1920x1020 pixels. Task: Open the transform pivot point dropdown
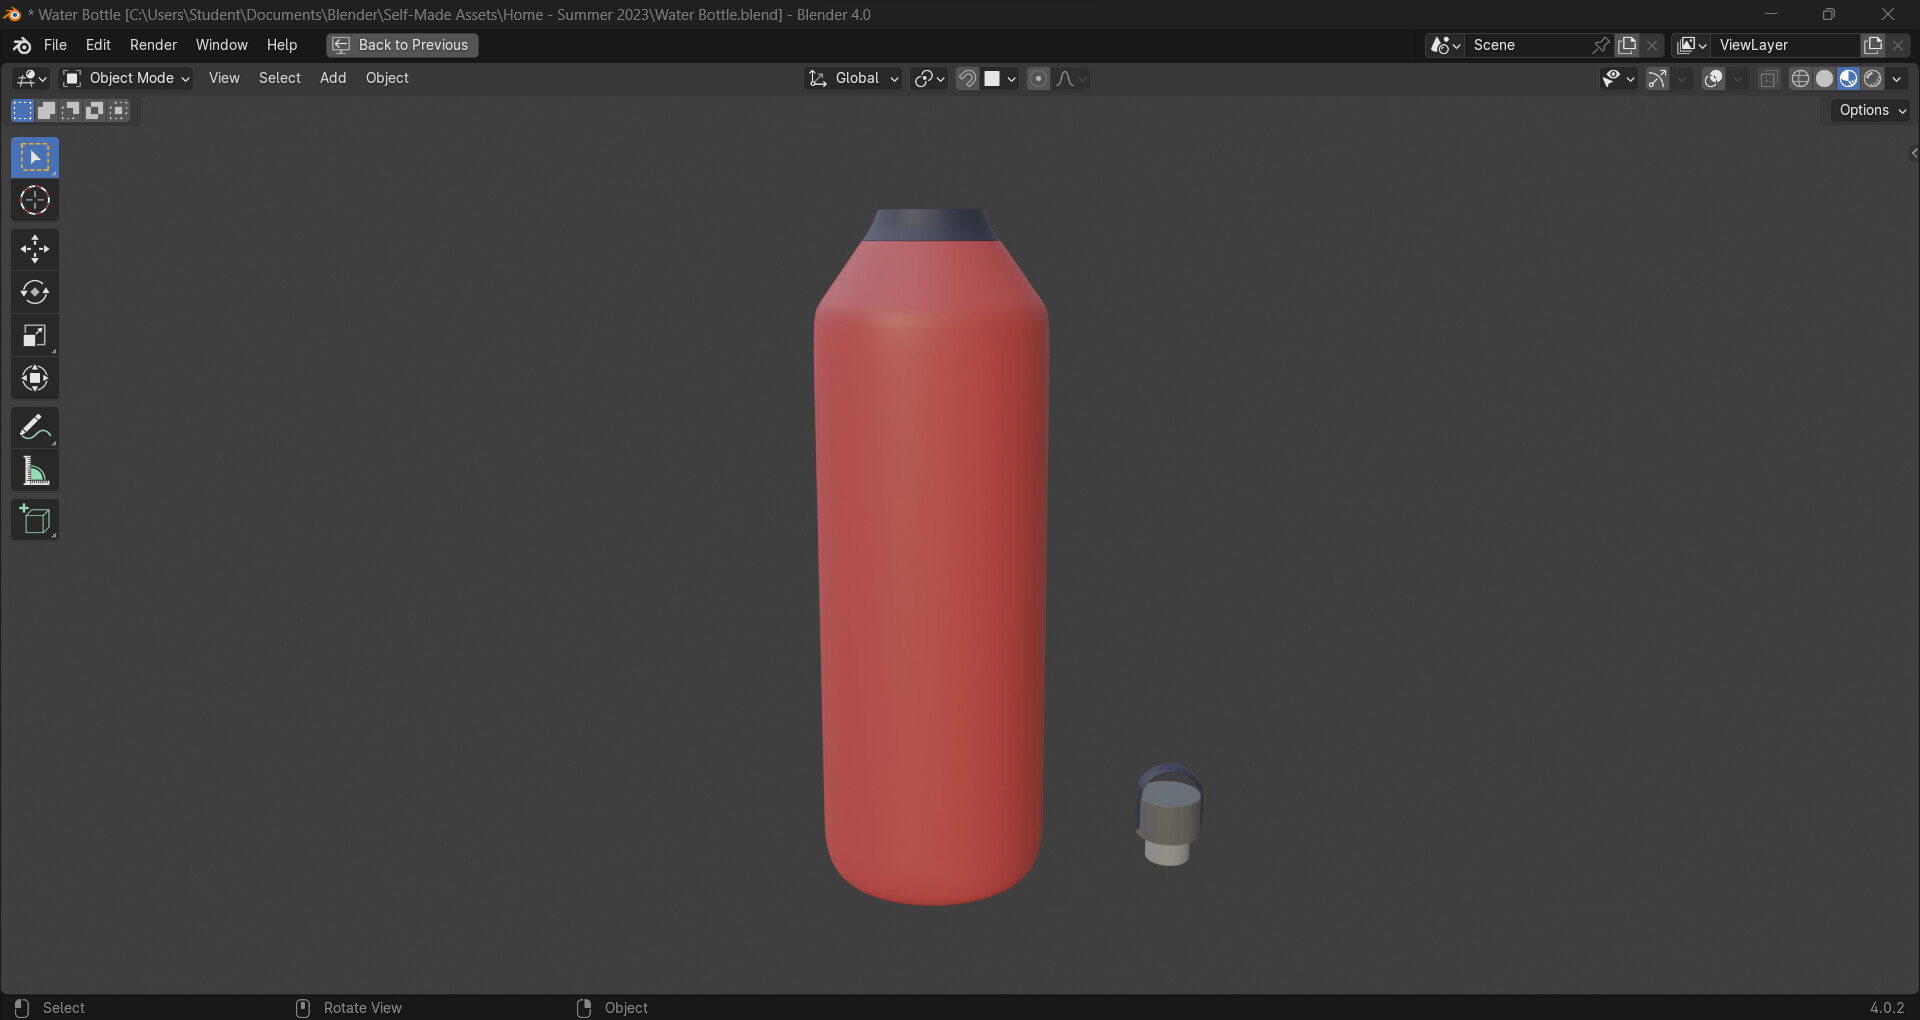[928, 78]
